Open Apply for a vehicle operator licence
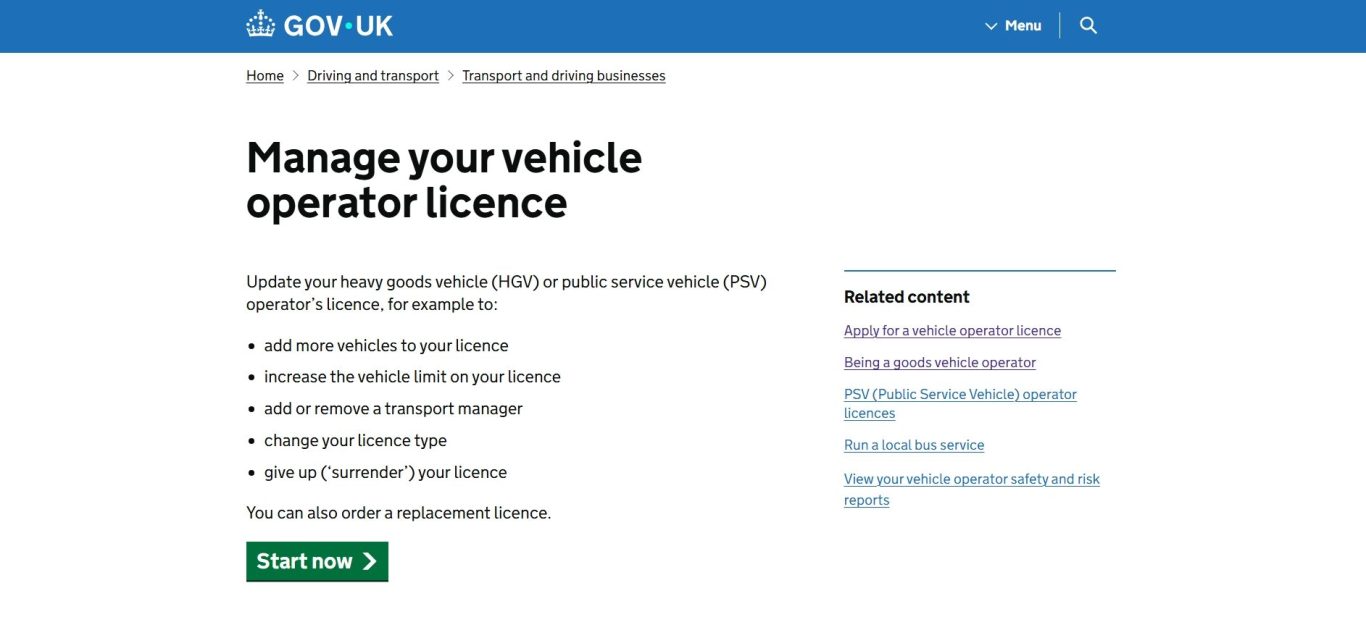This screenshot has height=617, width=1366. (952, 331)
